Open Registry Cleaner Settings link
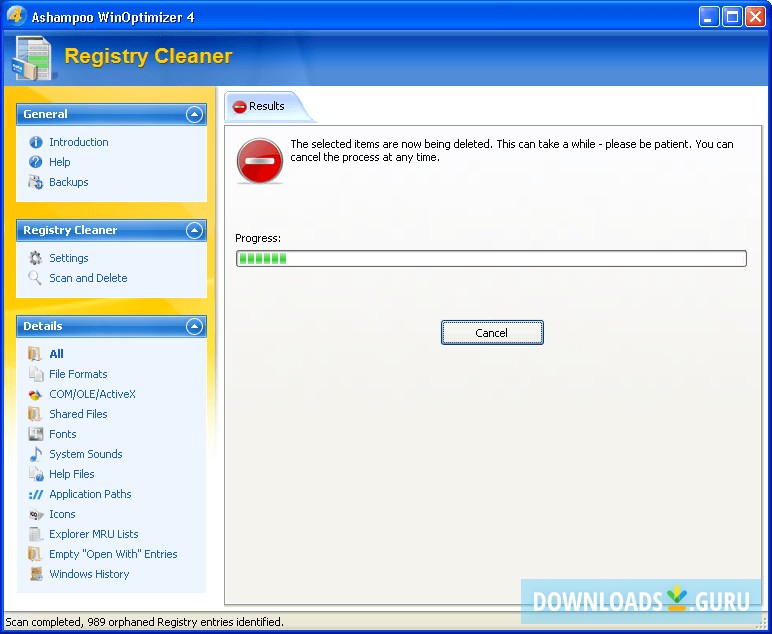Viewport: 772px width, 634px height. [69, 258]
